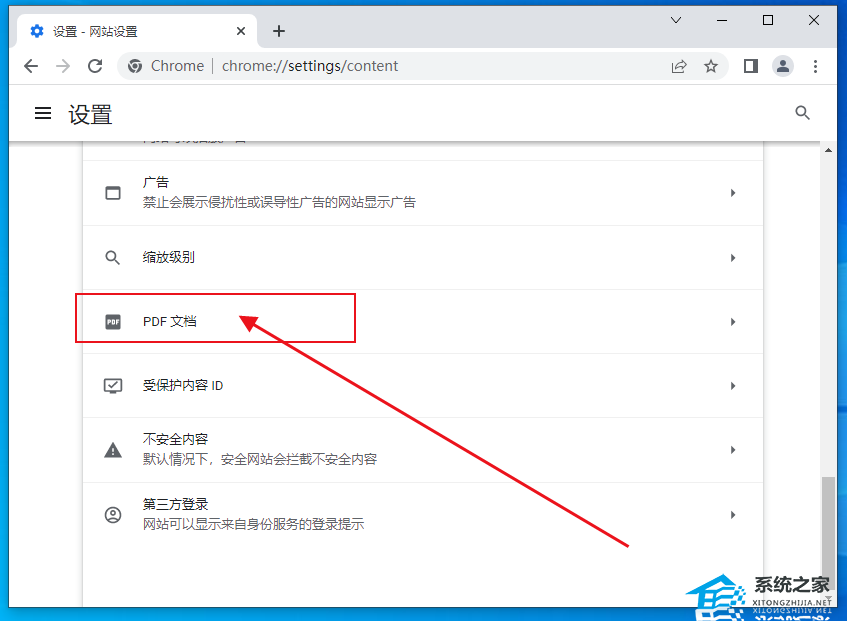Open Chrome three-dot menu
Screen dimensions: 847x621
(x=815, y=66)
